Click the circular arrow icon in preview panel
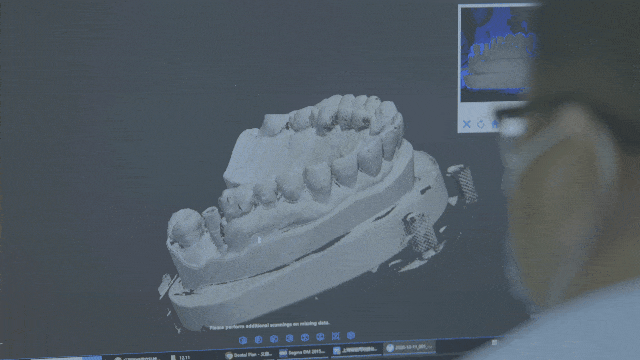The width and height of the screenshot is (640, 360). 481,124
